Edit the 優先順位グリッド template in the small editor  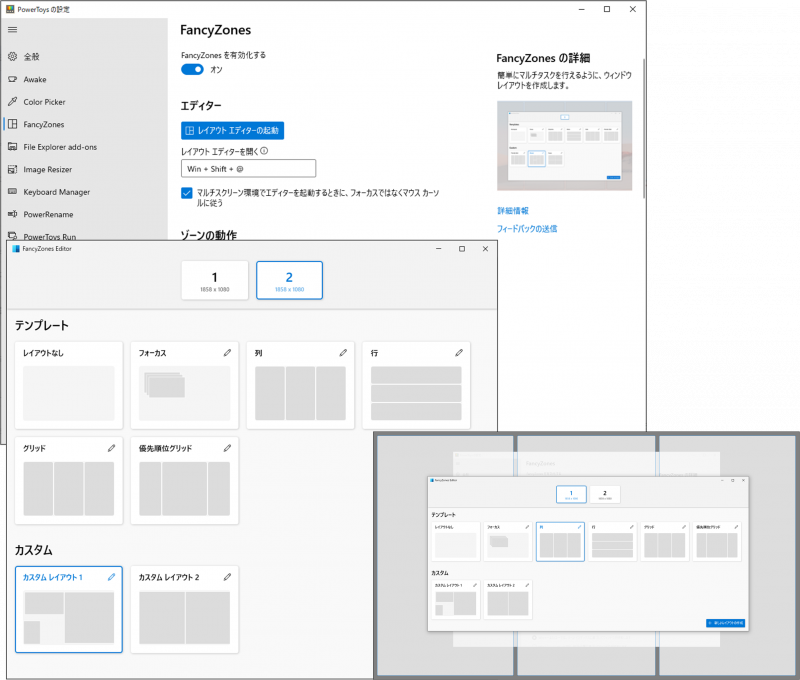(736, 527)
